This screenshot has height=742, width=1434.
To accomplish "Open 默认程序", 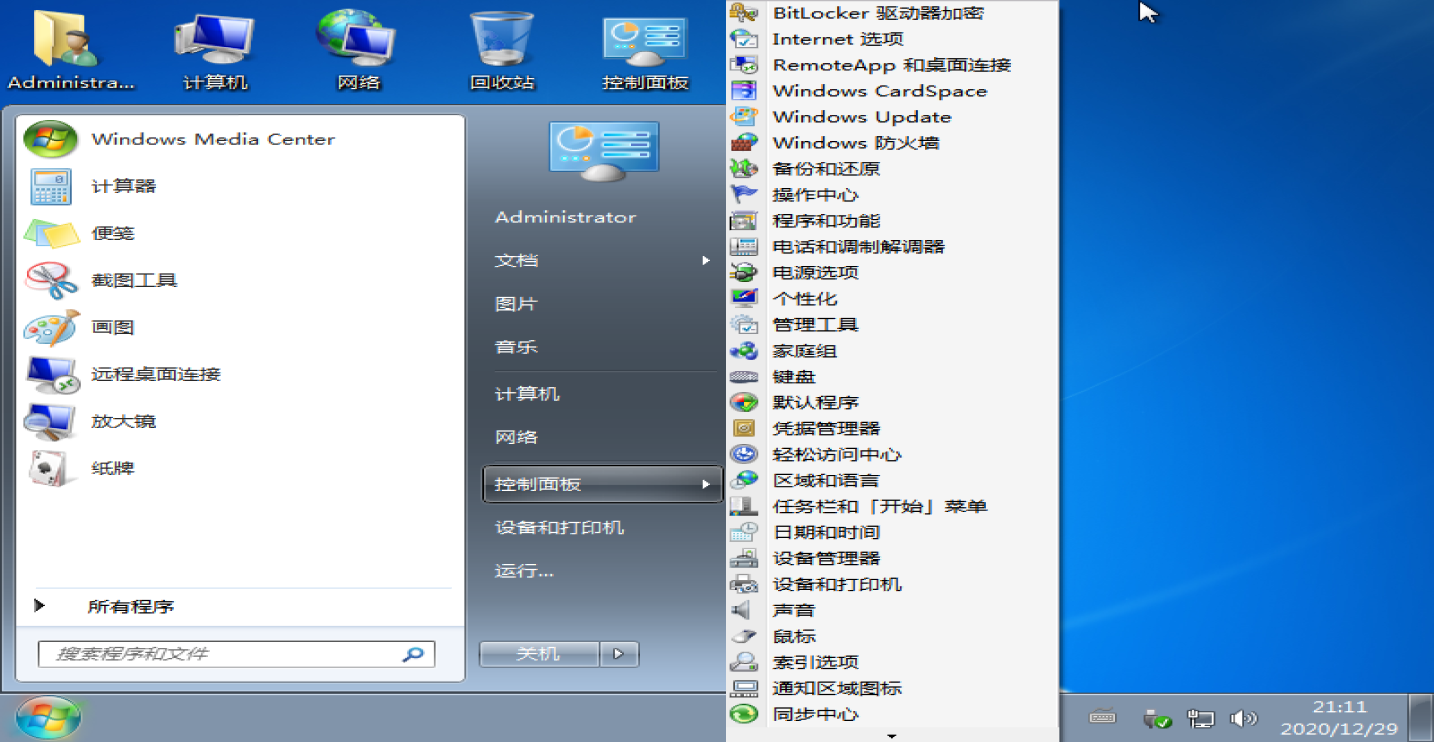I will point(892,403).
